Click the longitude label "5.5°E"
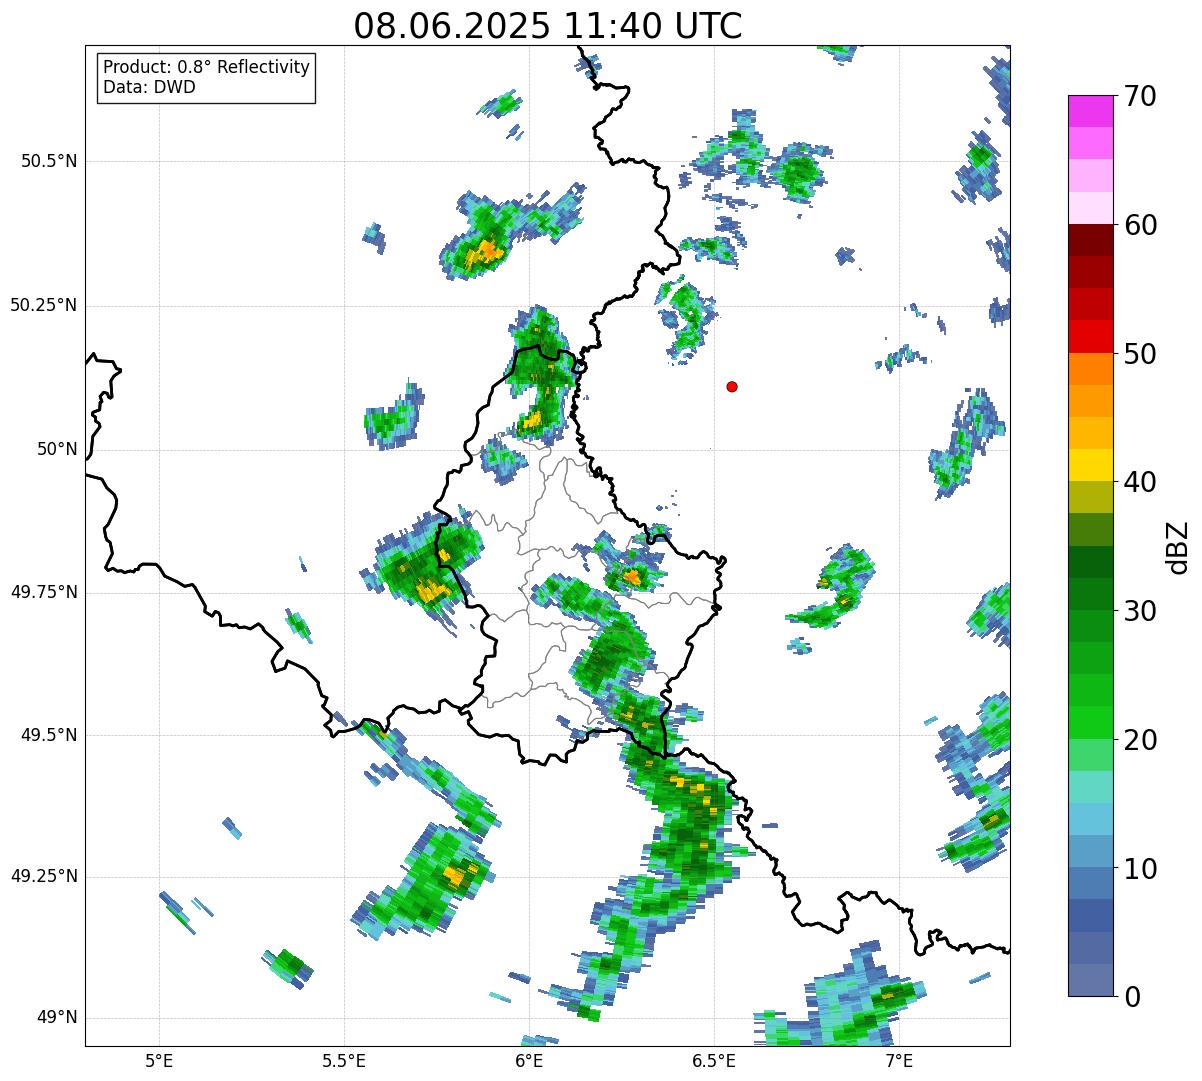Image resolution: width=1202 pixels, height=1081 pixels. pyautogui.click(x=344, y=1061)
